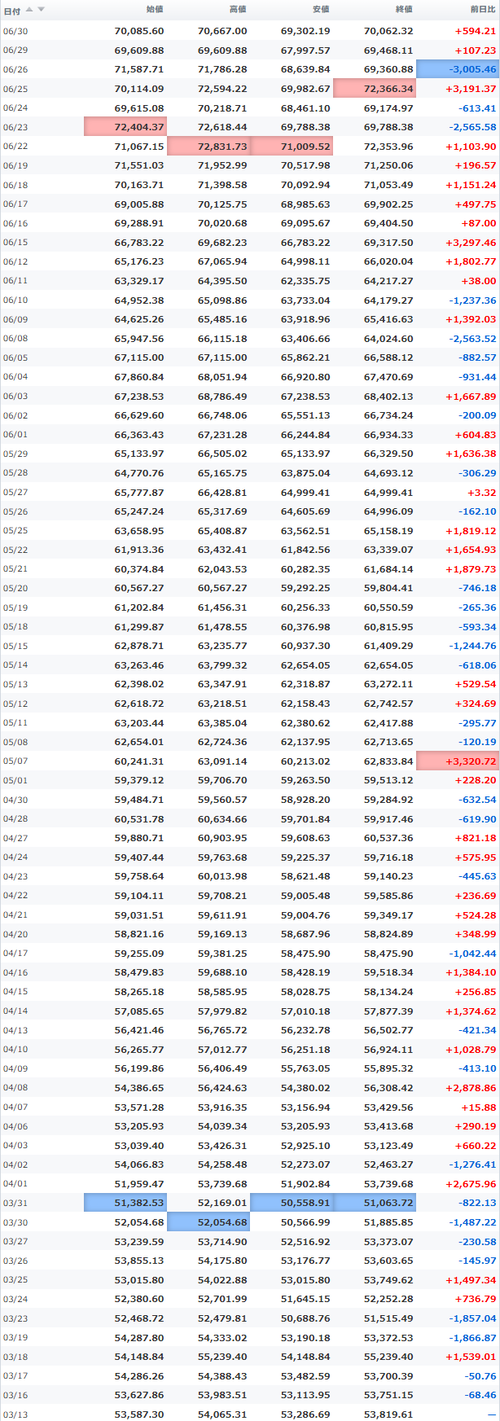
Task: Select opening price 67,860.84
Action: click(x=139, y=377)
